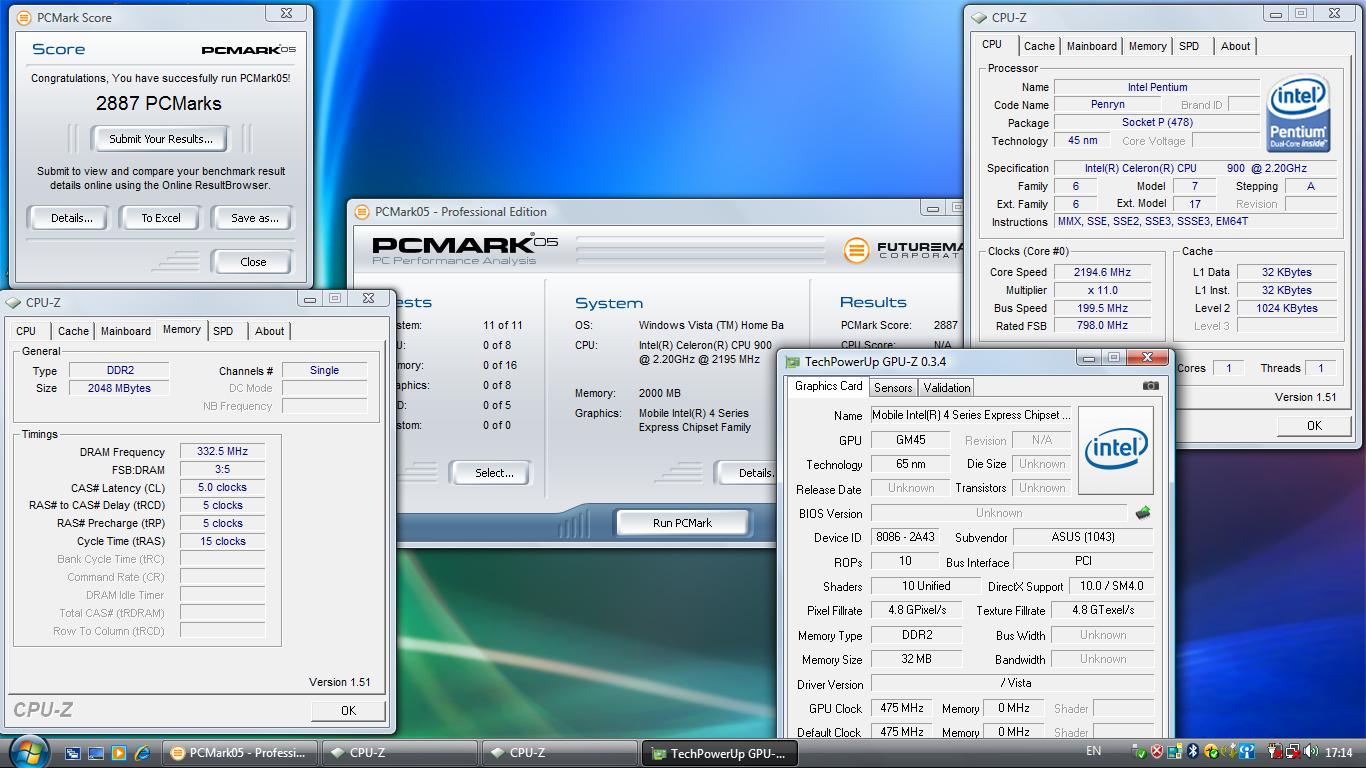Click GPU-Z Device ID field 8086 - 2A43
The image size is (1366, 768).
(905, 537)
